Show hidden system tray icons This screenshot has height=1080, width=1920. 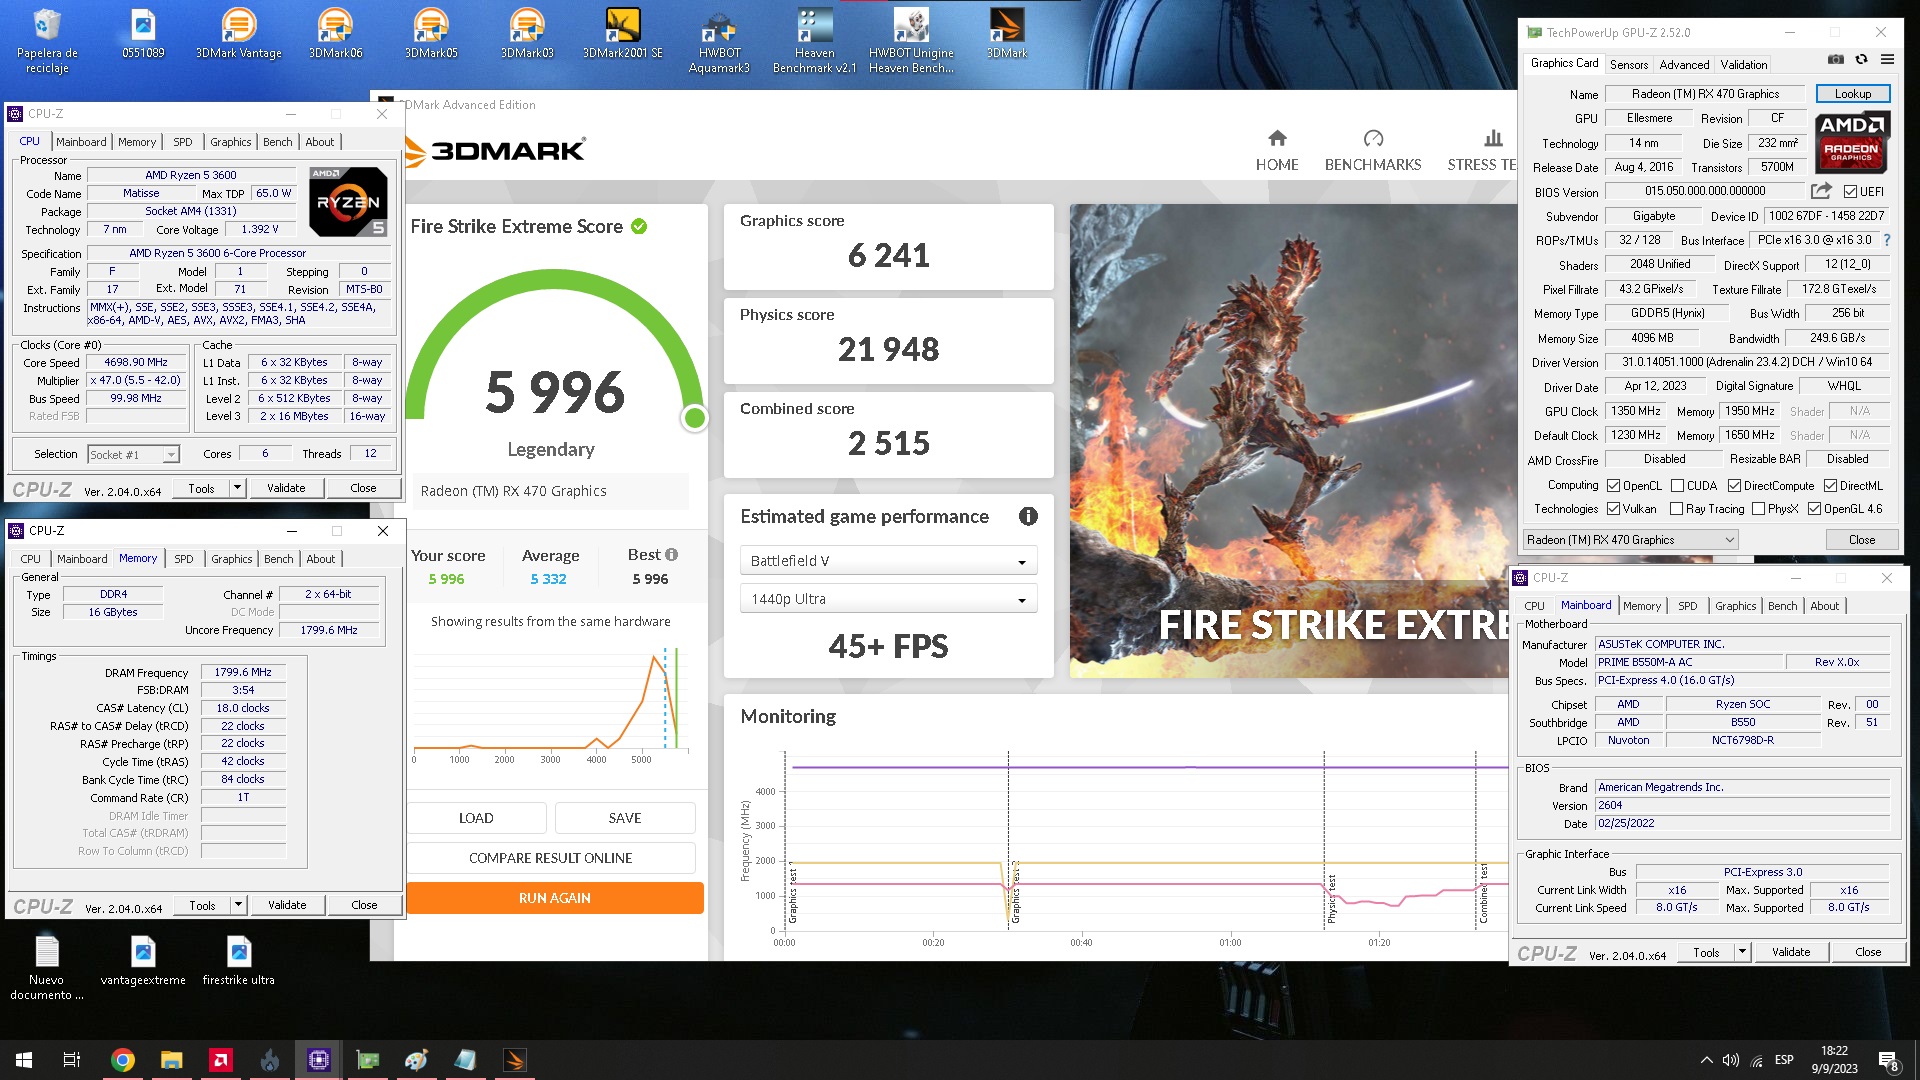coord(1706,1060)
